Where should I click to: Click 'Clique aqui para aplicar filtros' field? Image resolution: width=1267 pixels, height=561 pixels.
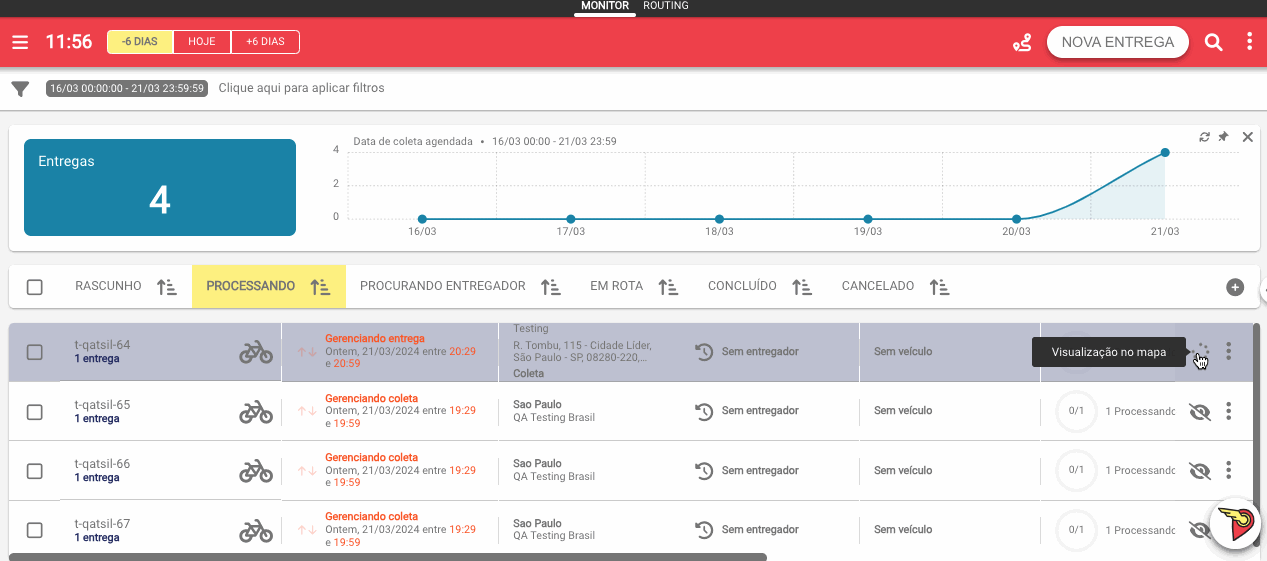click(302, 88)
